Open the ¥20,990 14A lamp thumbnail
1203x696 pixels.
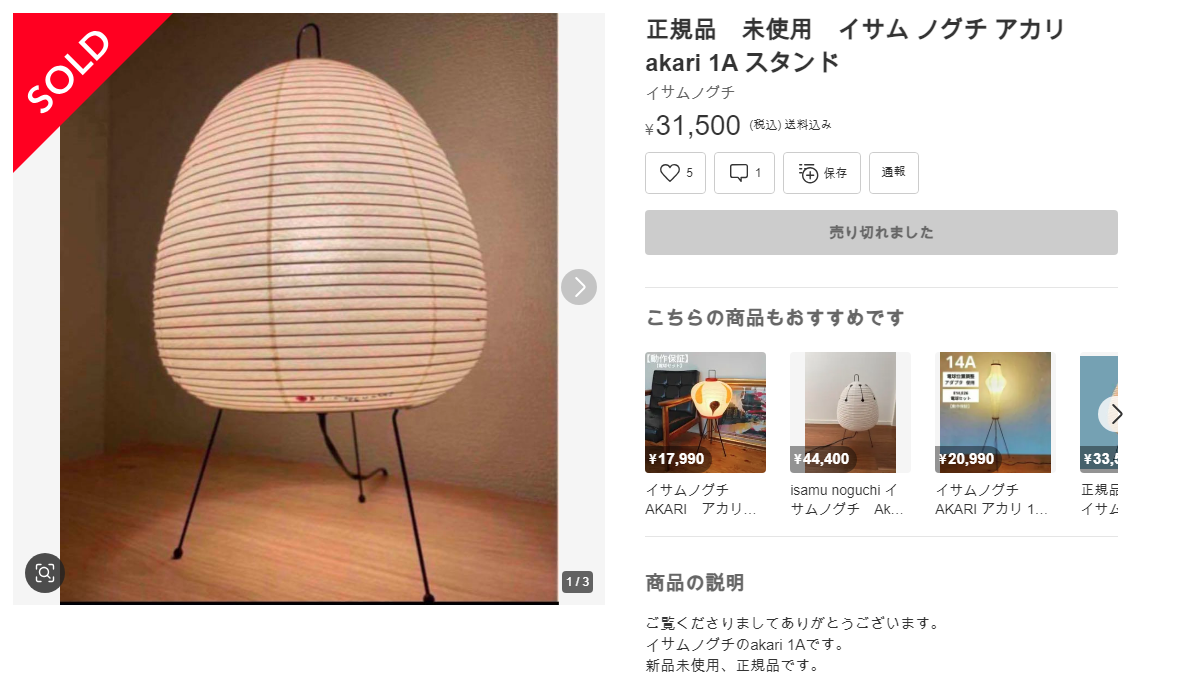point(995,412)
